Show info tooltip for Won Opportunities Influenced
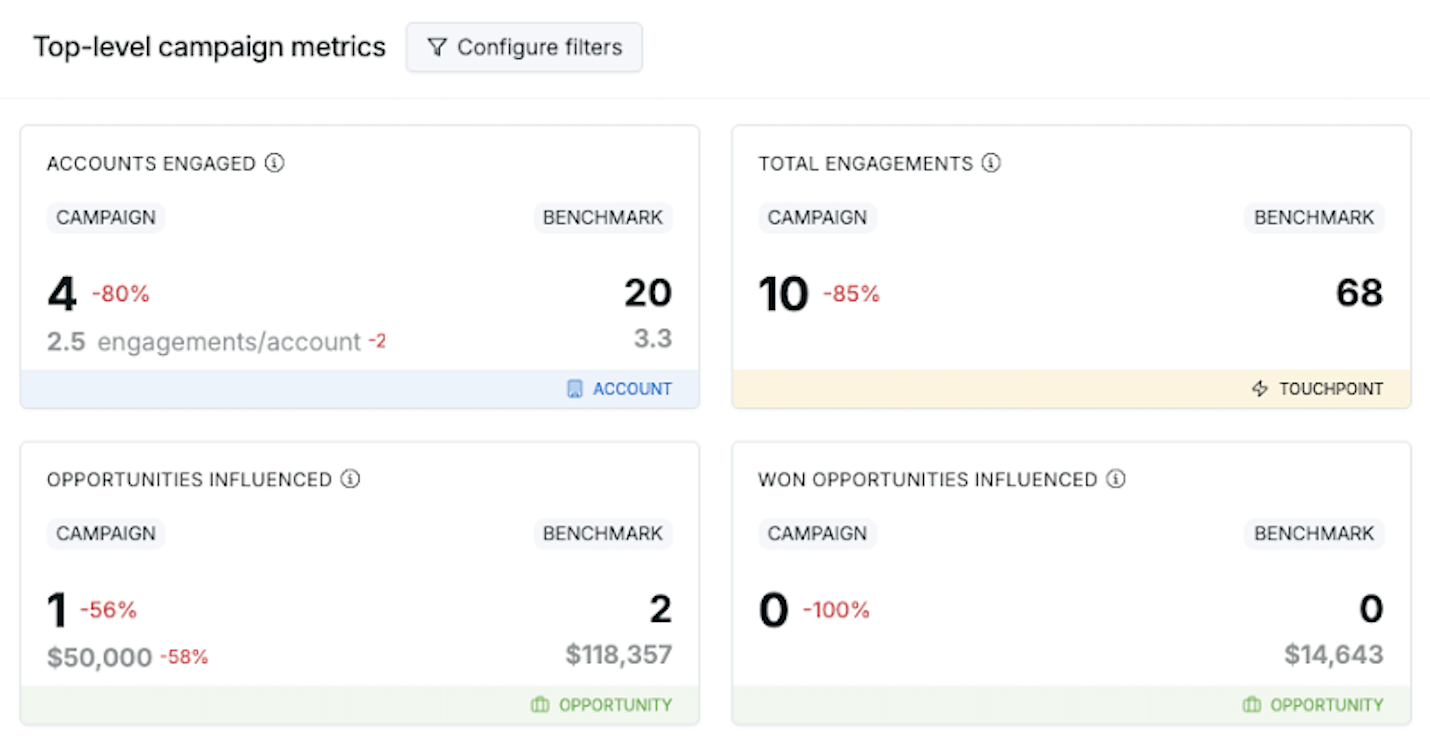1430x742 pixels. (x=1116, y=479)
